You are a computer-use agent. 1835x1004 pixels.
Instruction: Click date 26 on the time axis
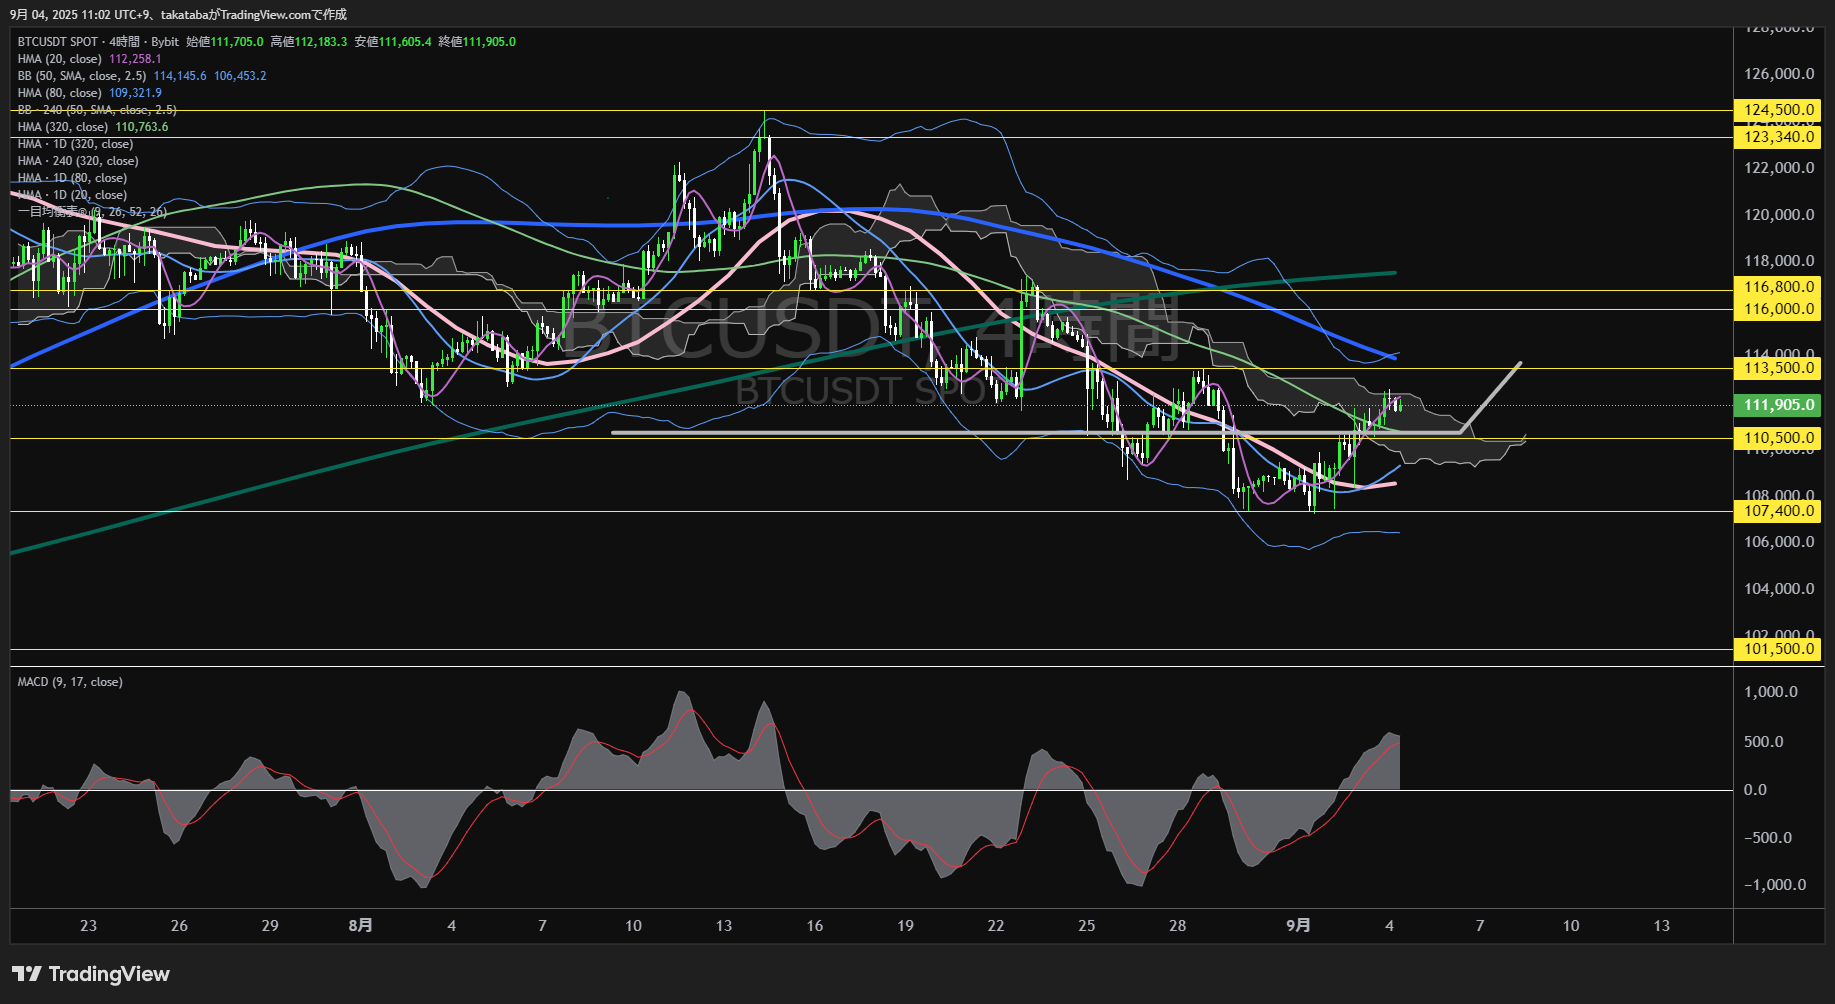click(x=179, y=926)
